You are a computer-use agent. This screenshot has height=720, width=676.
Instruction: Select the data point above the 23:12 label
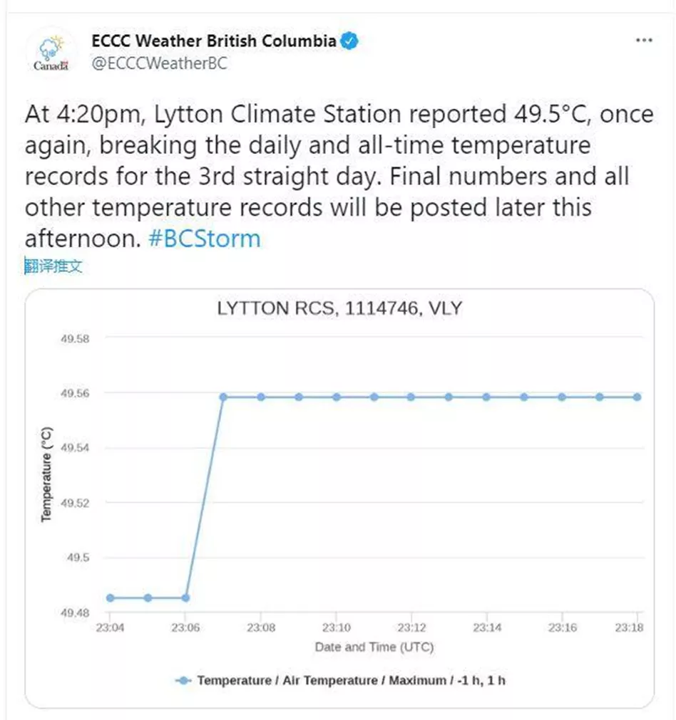pyautogui.click(x=411, y=397)
